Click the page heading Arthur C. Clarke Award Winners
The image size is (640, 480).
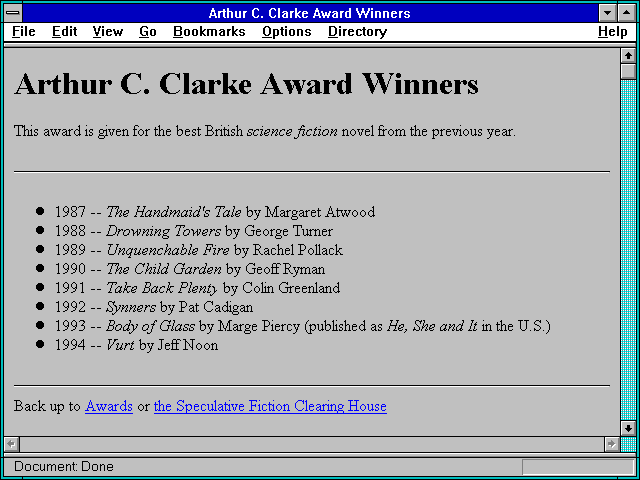tap(246, 84)
